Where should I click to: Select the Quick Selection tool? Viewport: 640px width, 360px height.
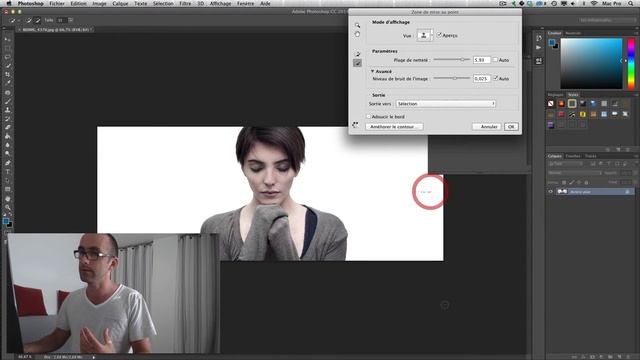[7, 66]
